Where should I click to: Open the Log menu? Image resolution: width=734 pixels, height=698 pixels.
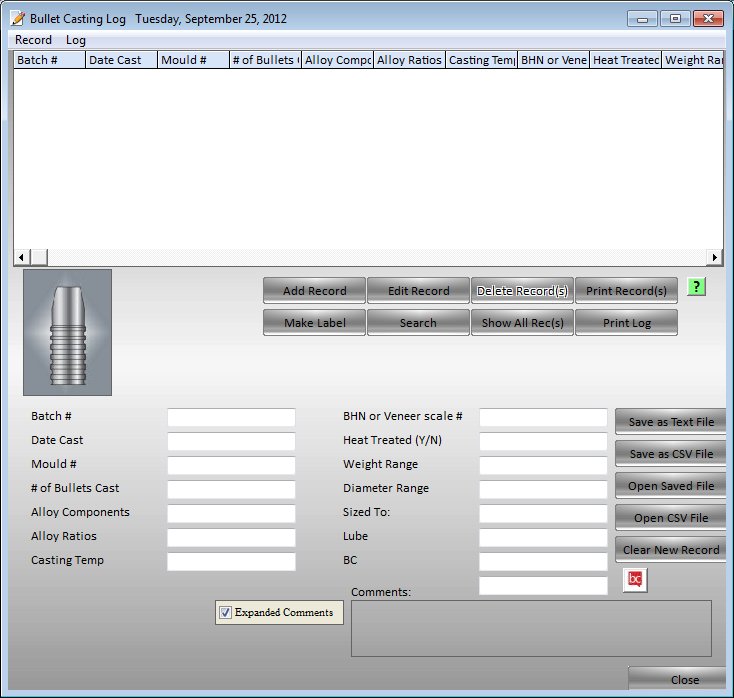(x=76, y=40)
